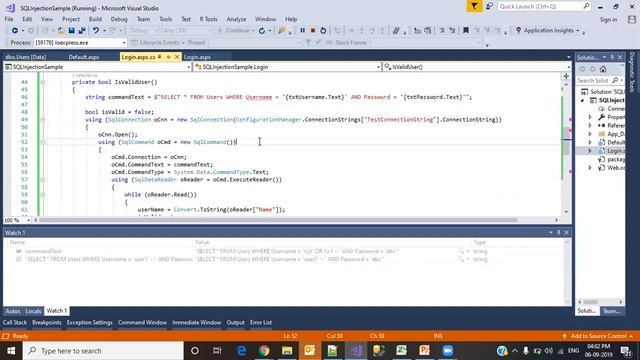Open PowerPoint from the taskbar

(x=424, y=351)
